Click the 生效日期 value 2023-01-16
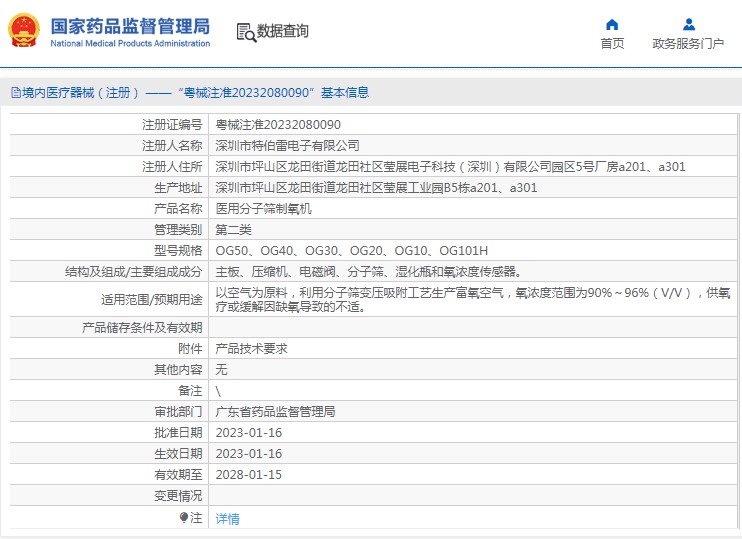The height and width of the screenshot is (539, 742). click(x=248, y=454)
